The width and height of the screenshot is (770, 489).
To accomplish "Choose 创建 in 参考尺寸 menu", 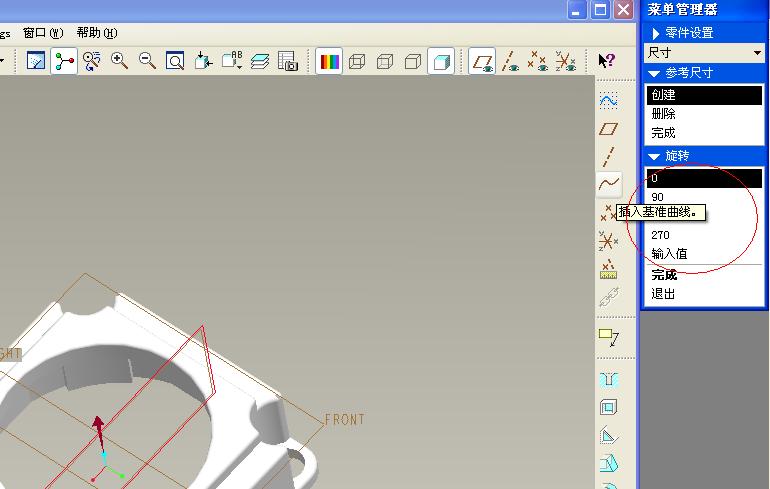I will 704,95.
